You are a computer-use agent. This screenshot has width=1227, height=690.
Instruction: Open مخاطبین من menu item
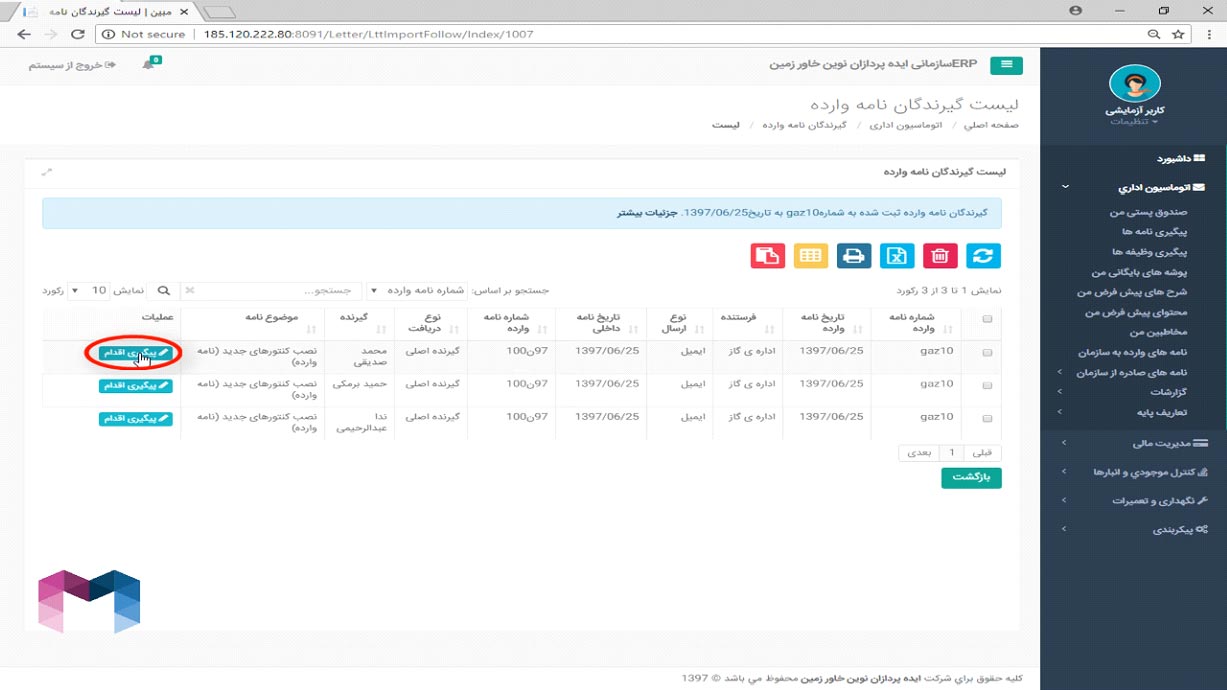click(1158, 332)
